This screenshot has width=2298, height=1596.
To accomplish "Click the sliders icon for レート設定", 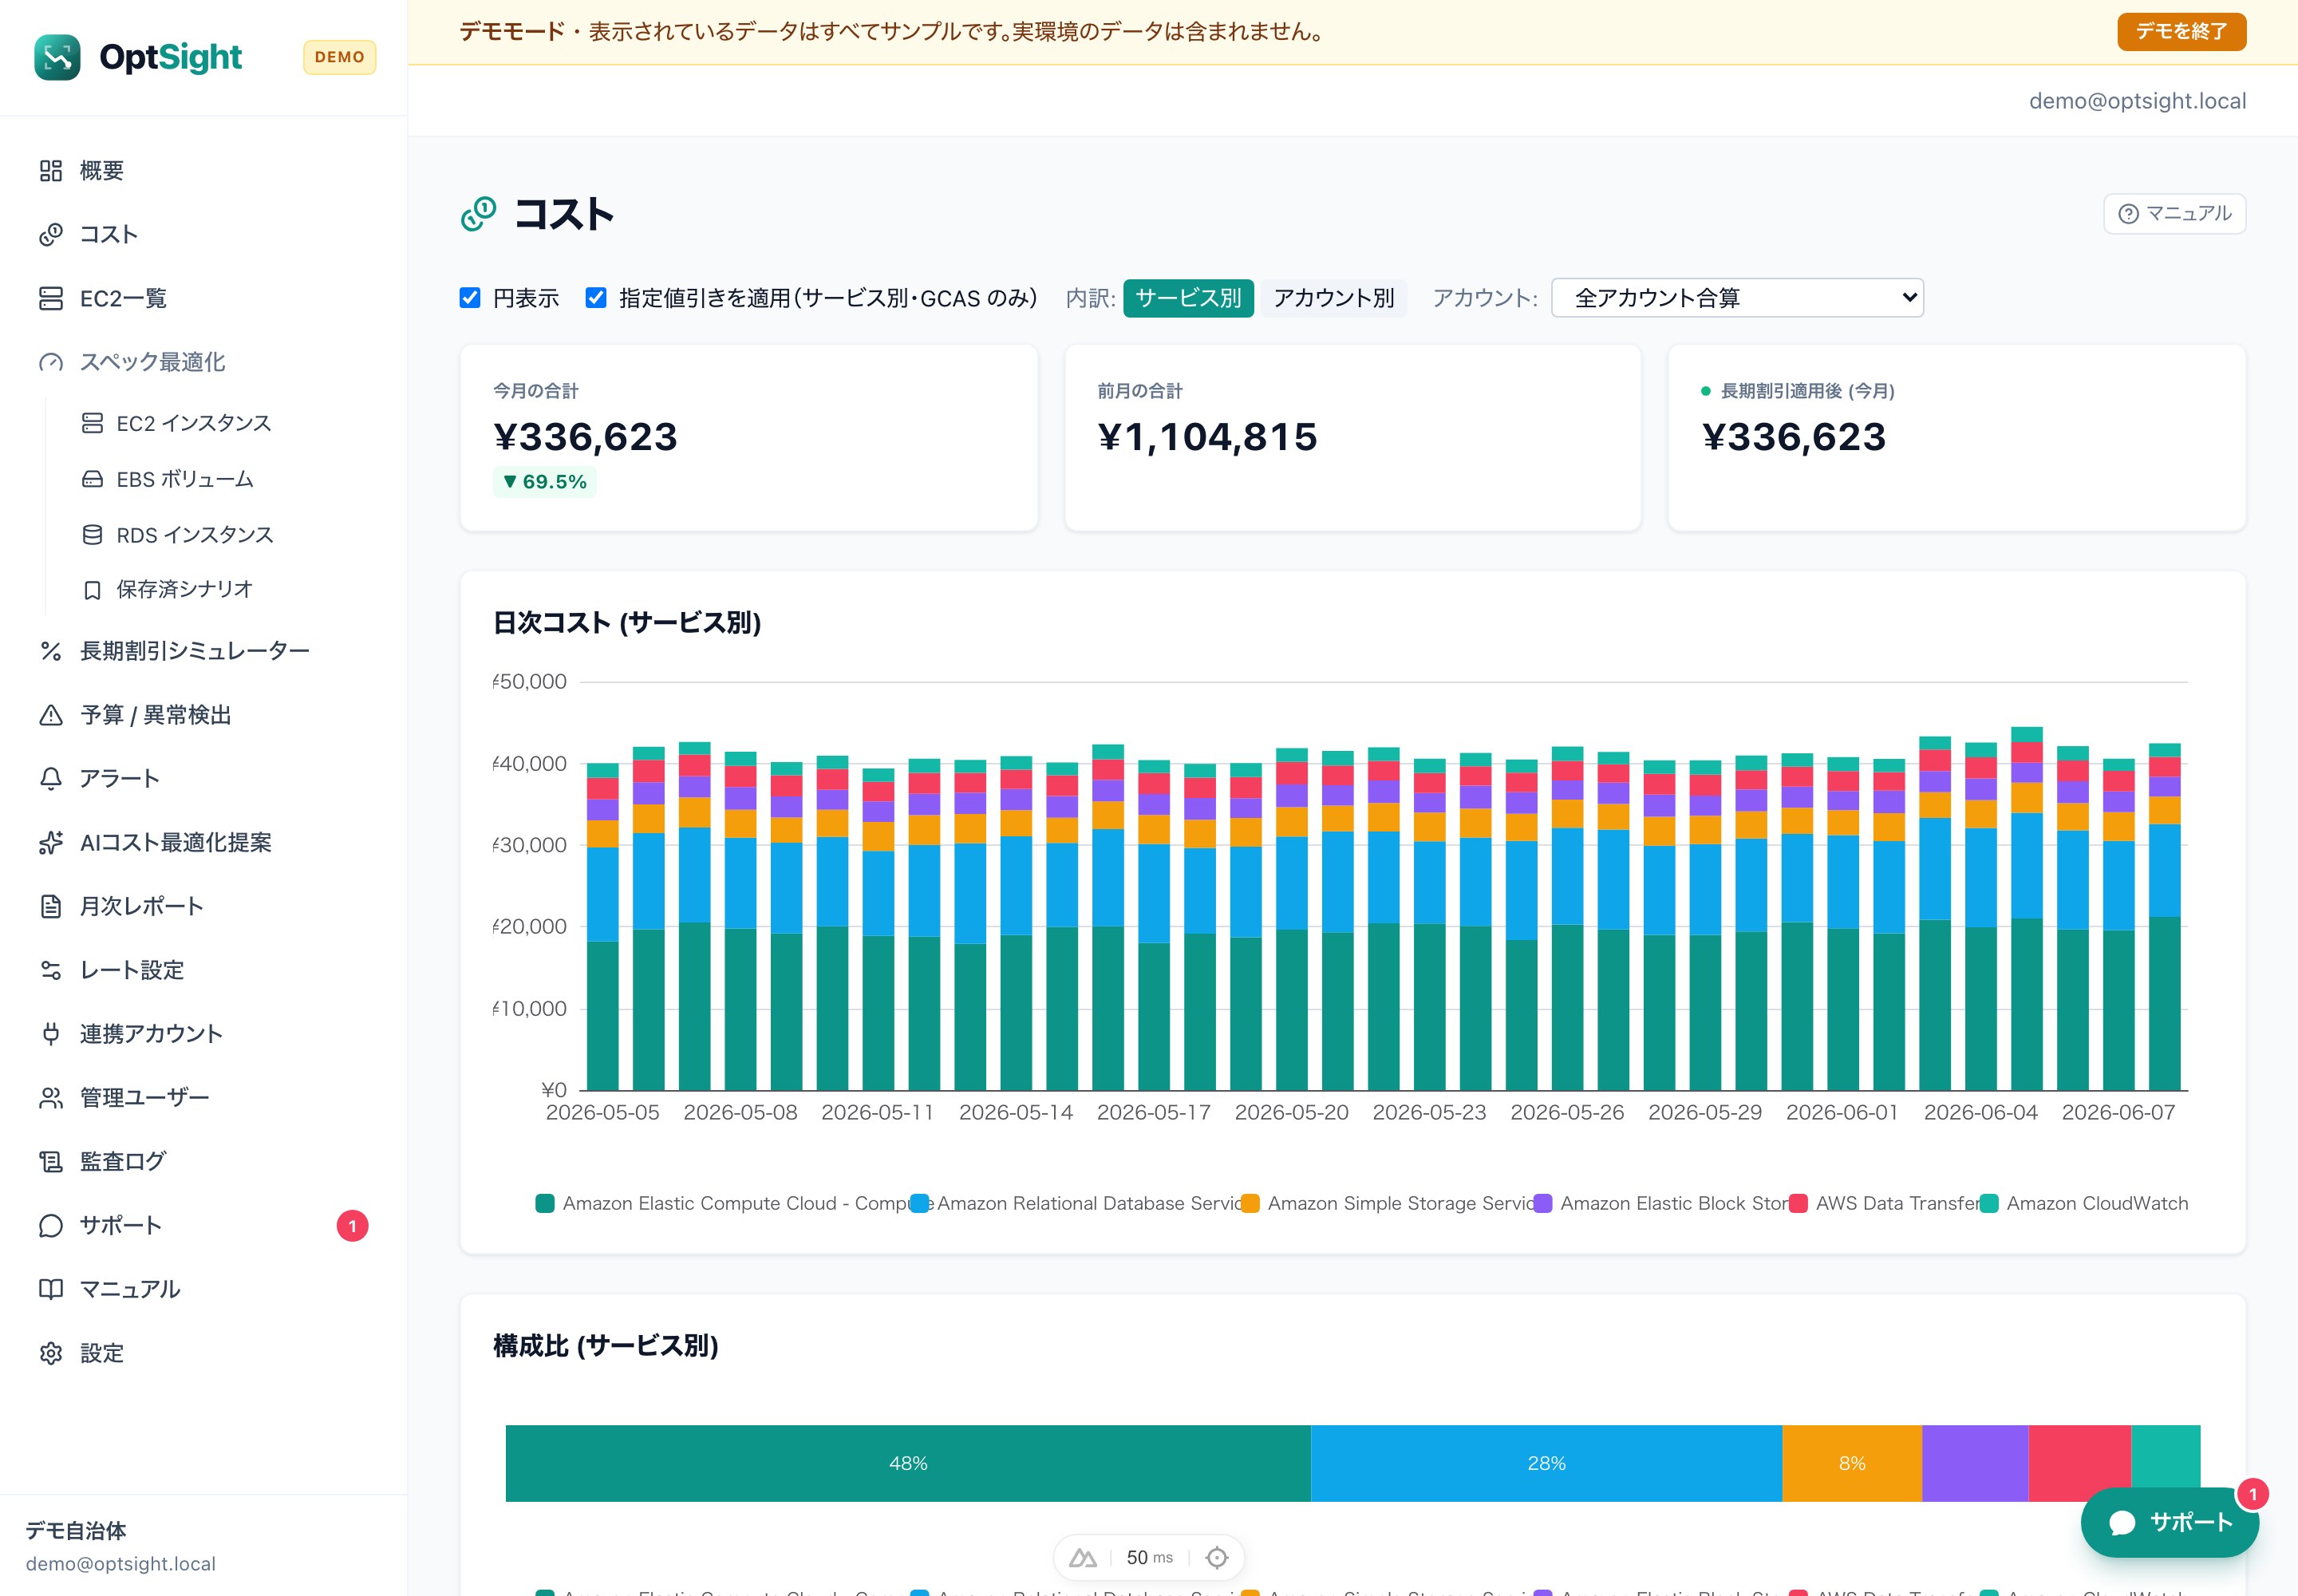I will [51, 970].
